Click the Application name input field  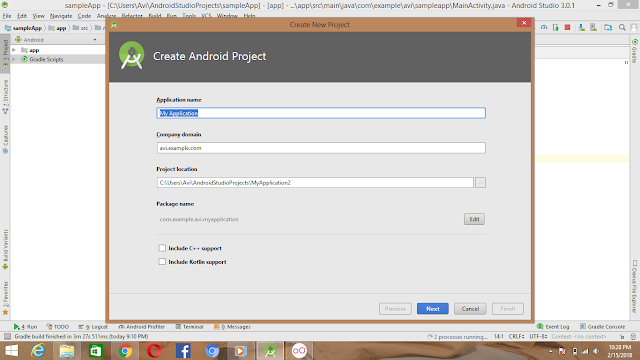pos(321,113)
